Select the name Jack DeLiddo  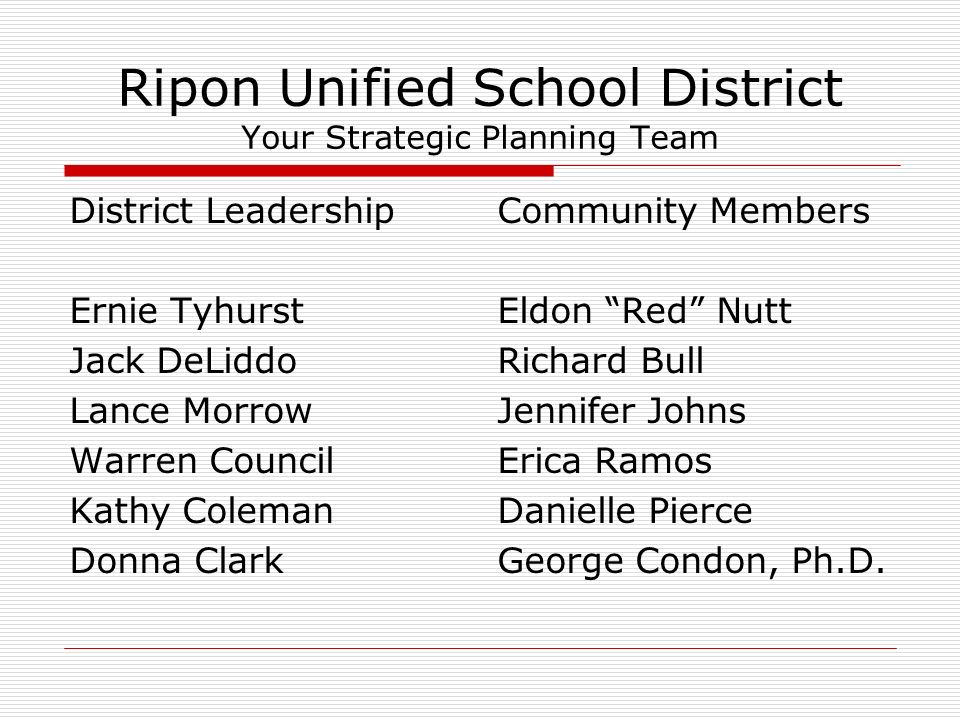(184, 361)
